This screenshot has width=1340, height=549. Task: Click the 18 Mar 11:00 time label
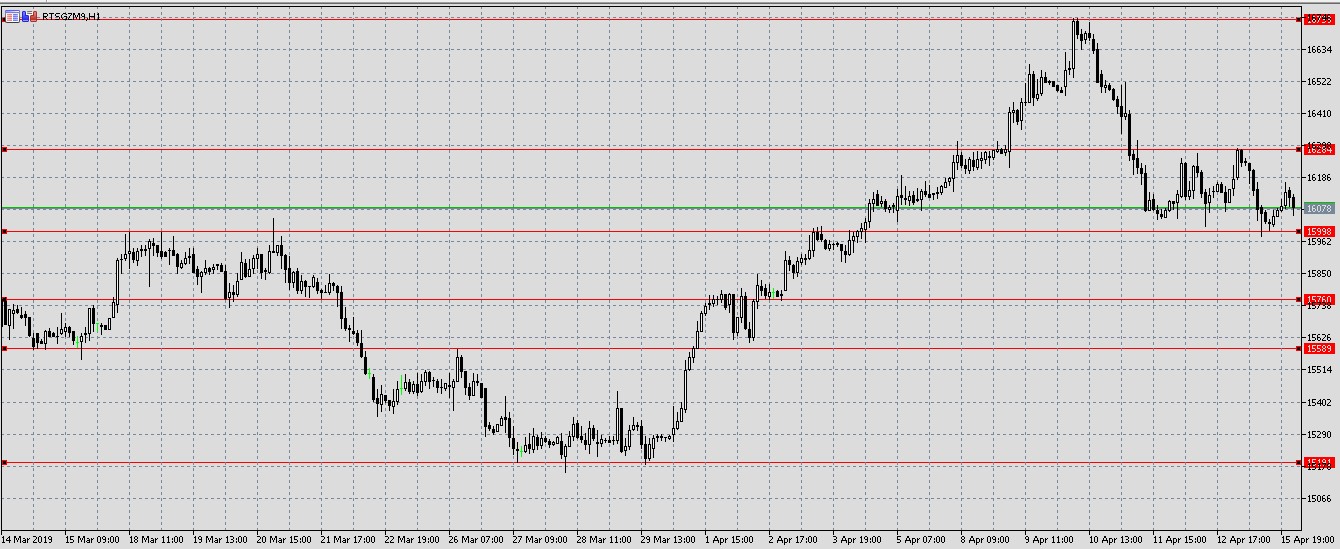(157, 540)
